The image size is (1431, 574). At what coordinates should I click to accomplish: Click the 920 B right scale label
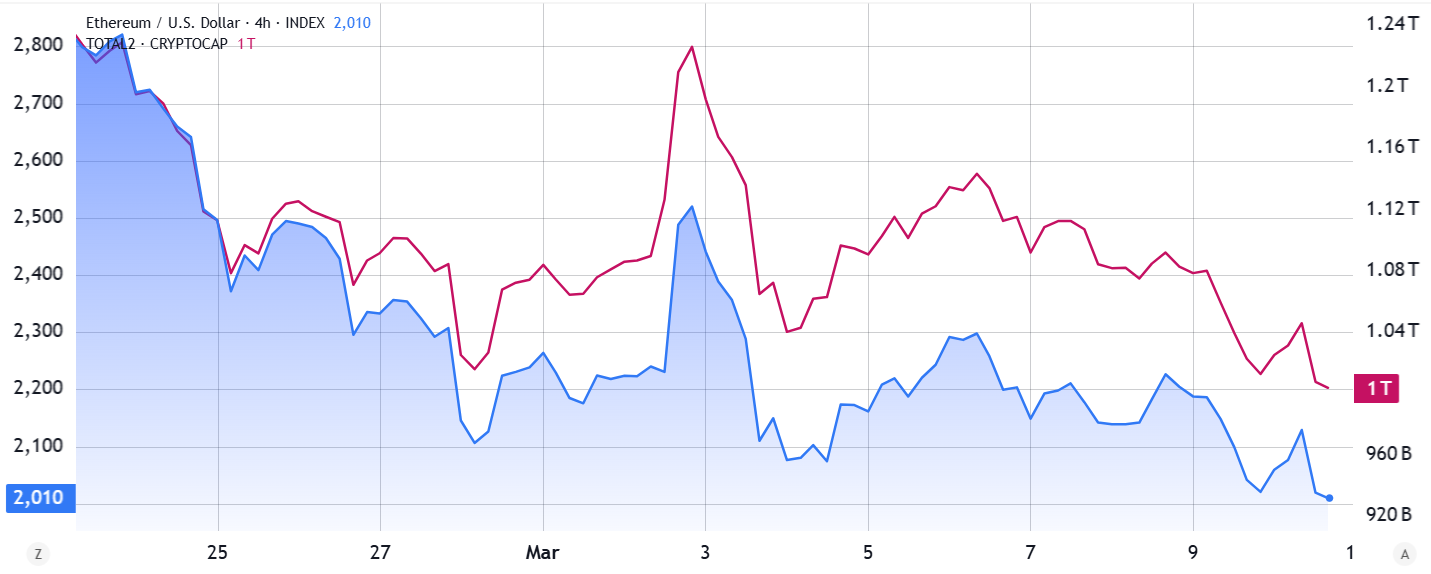click(x=1390, y=515)
